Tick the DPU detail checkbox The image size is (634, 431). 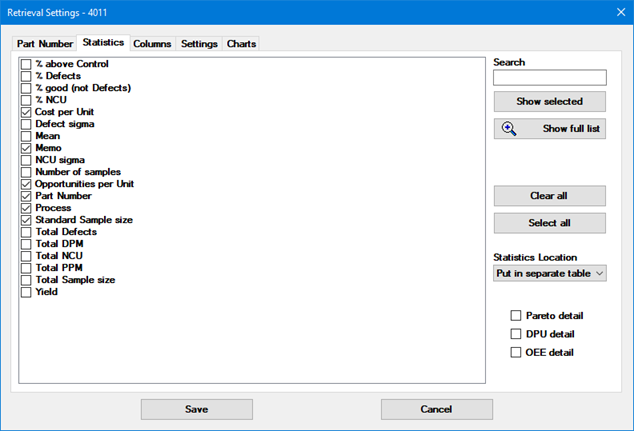coord(516,334)
